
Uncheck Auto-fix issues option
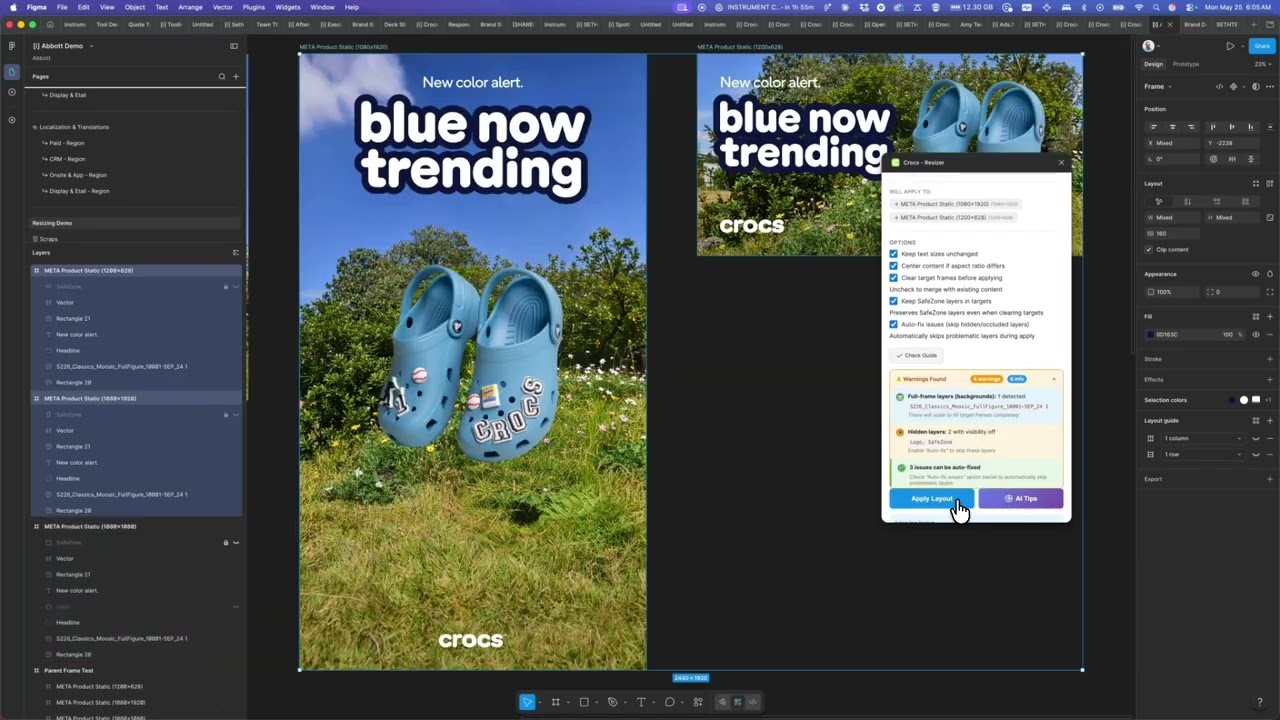click(x=894, y=324)
